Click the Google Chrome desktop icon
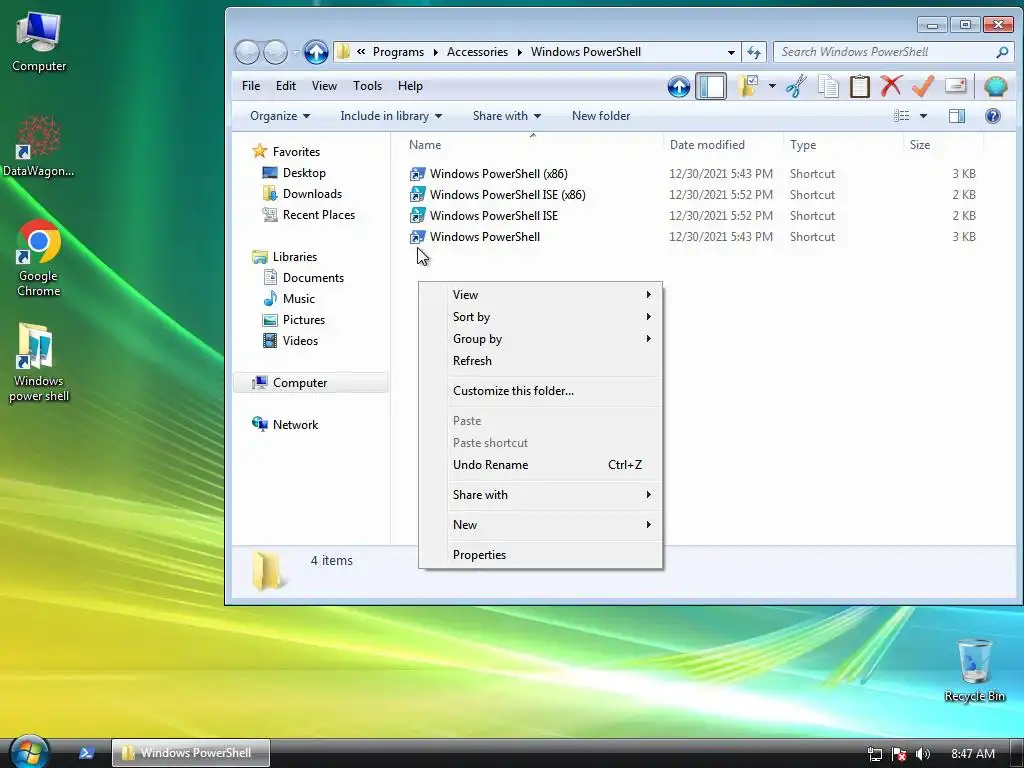Screen dimensions: 1024x768 [39, 259]
